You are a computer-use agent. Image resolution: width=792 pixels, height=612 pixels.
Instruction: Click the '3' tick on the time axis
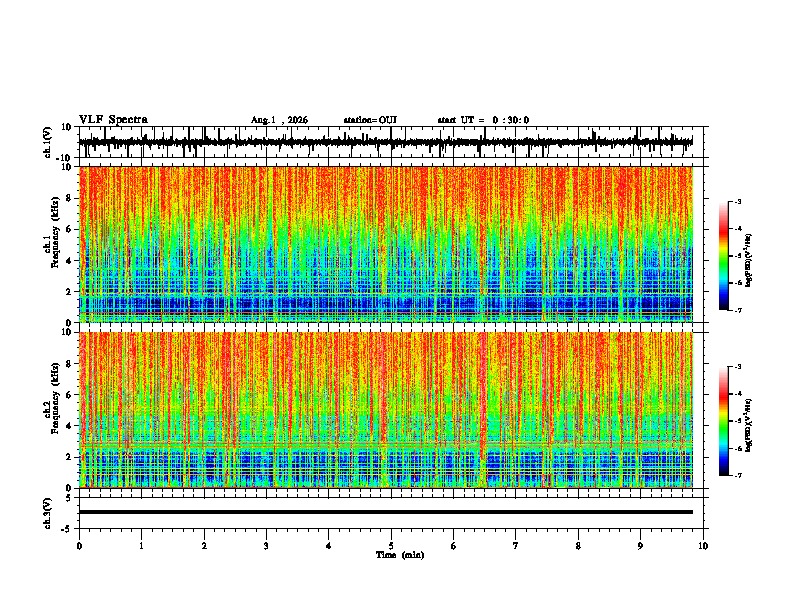[266, 546]
